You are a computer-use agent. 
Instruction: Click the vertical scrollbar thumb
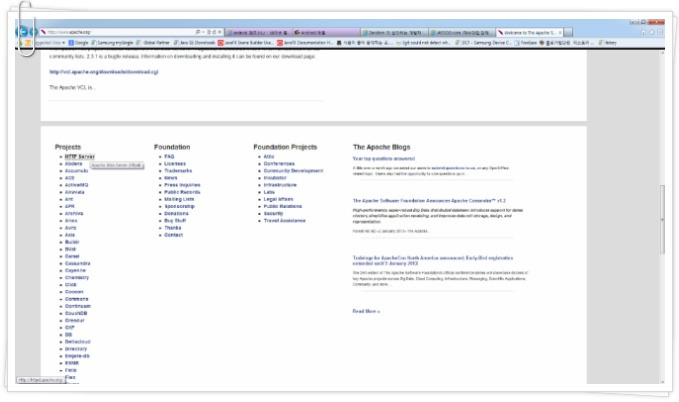pyautogui.click(x=662, y=219)
